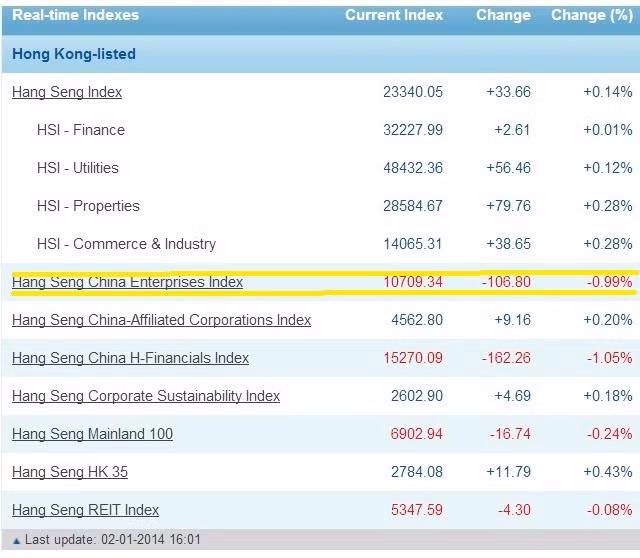
Task: Click the Commerce & Industry value 14065.31
Action: [x=413, y=244]
